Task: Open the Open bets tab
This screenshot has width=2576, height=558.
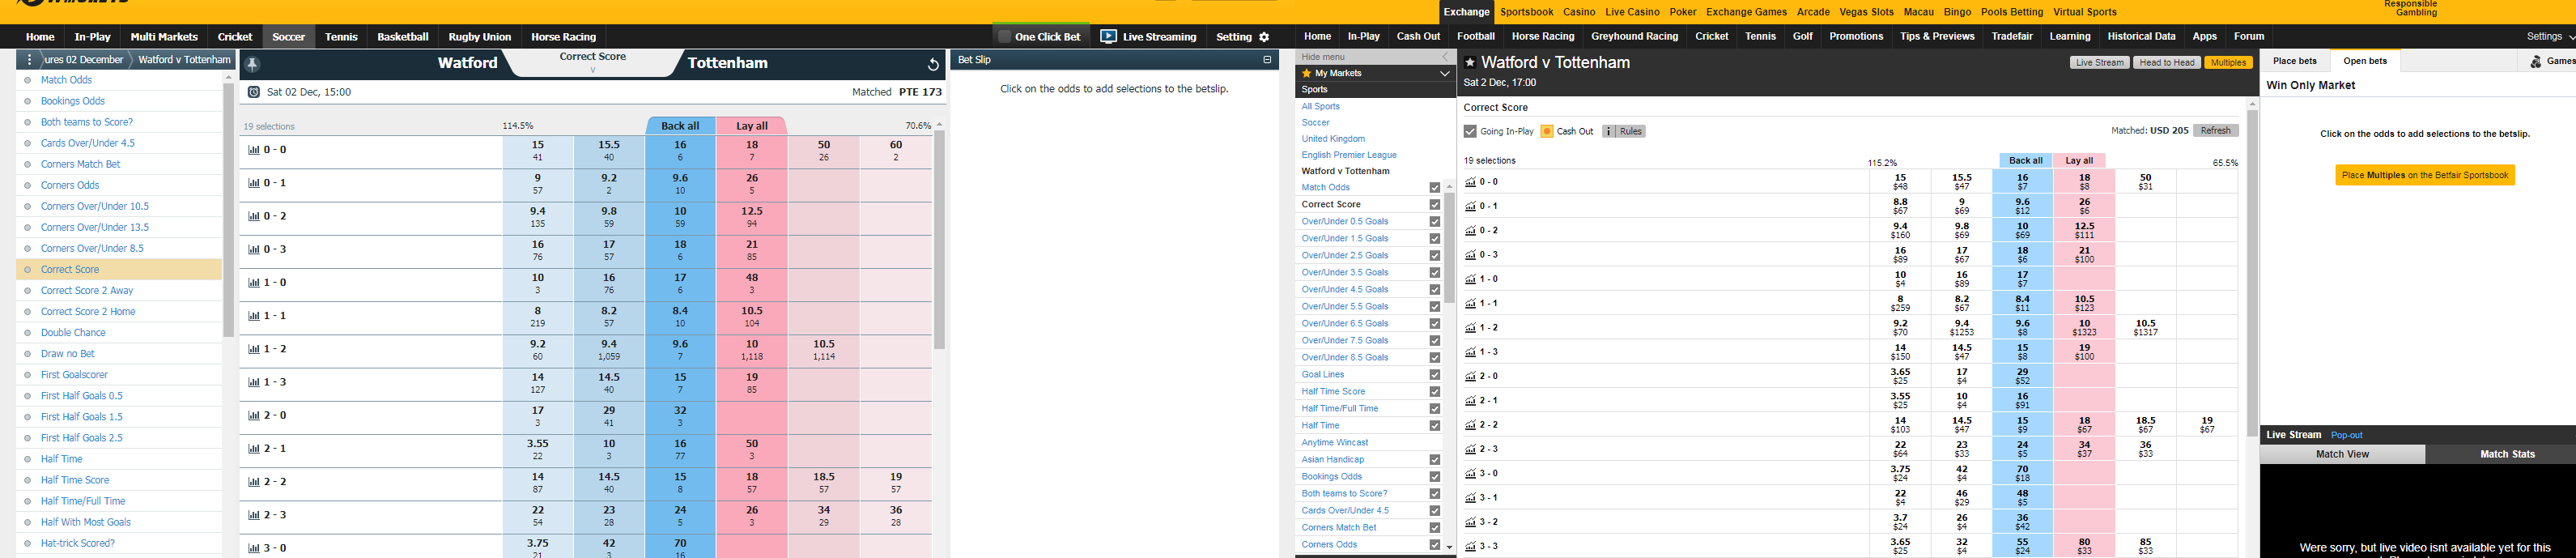Action: tap(2365, 62)
